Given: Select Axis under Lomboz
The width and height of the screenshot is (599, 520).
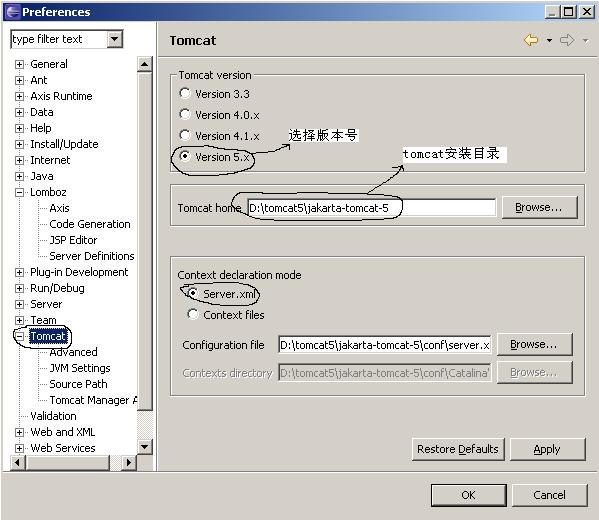Looking at the screenshot, I should pos(59,208).
